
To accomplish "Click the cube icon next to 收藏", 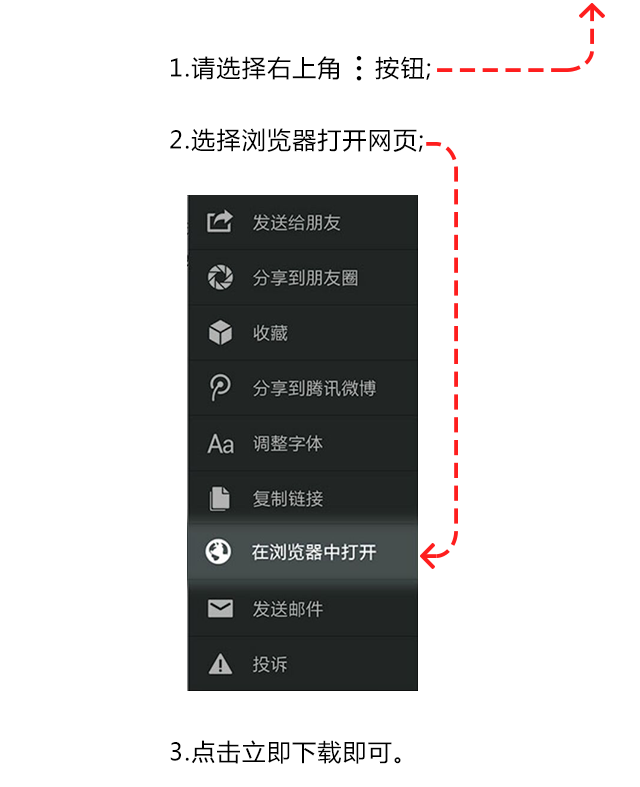I will point(220,332).
